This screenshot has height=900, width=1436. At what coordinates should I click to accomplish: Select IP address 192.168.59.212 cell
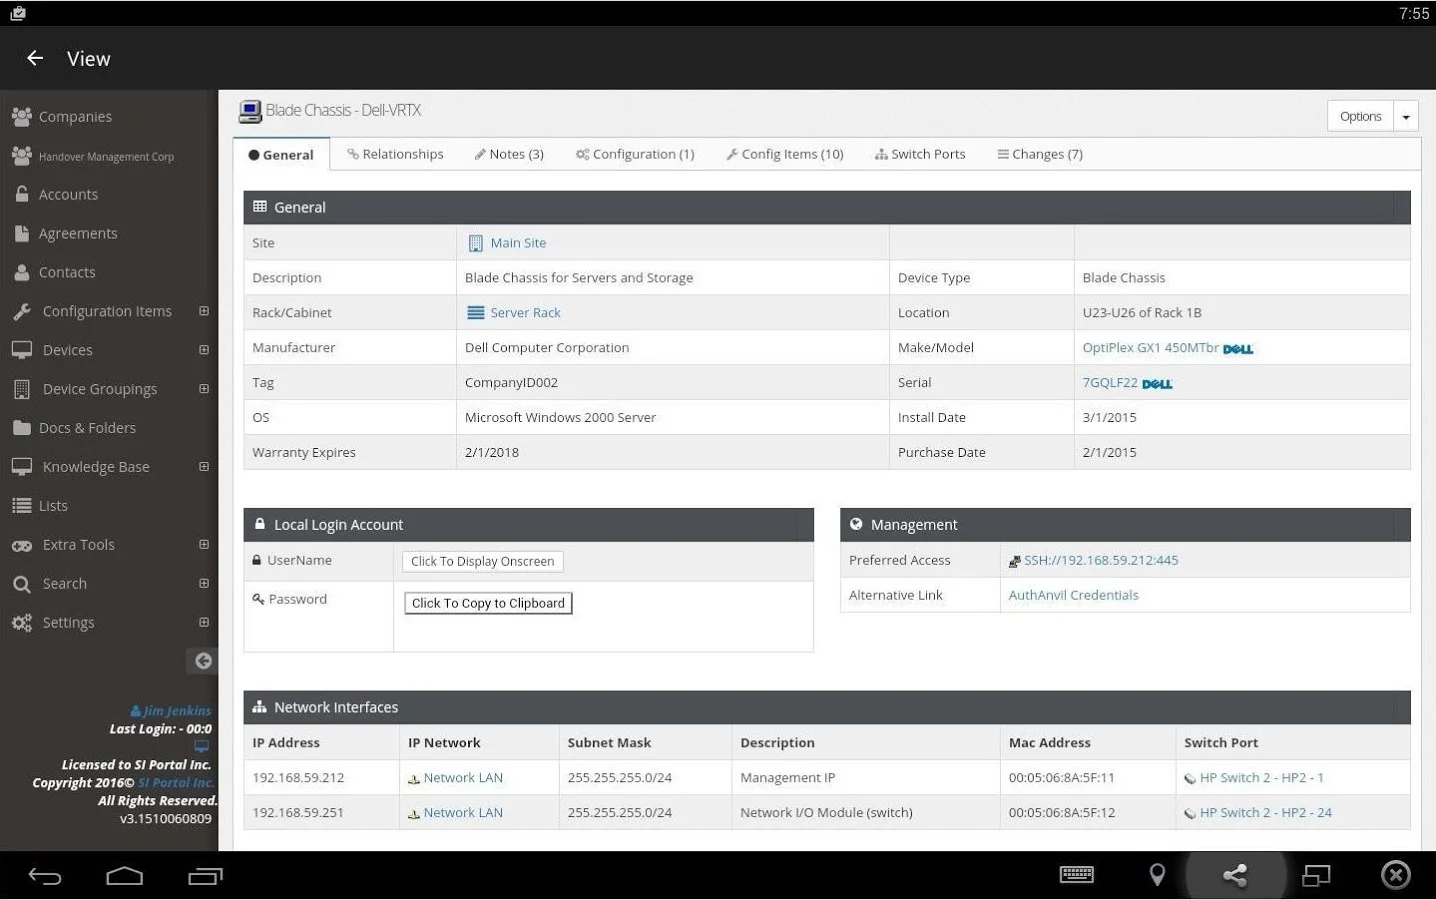(321, 778)
